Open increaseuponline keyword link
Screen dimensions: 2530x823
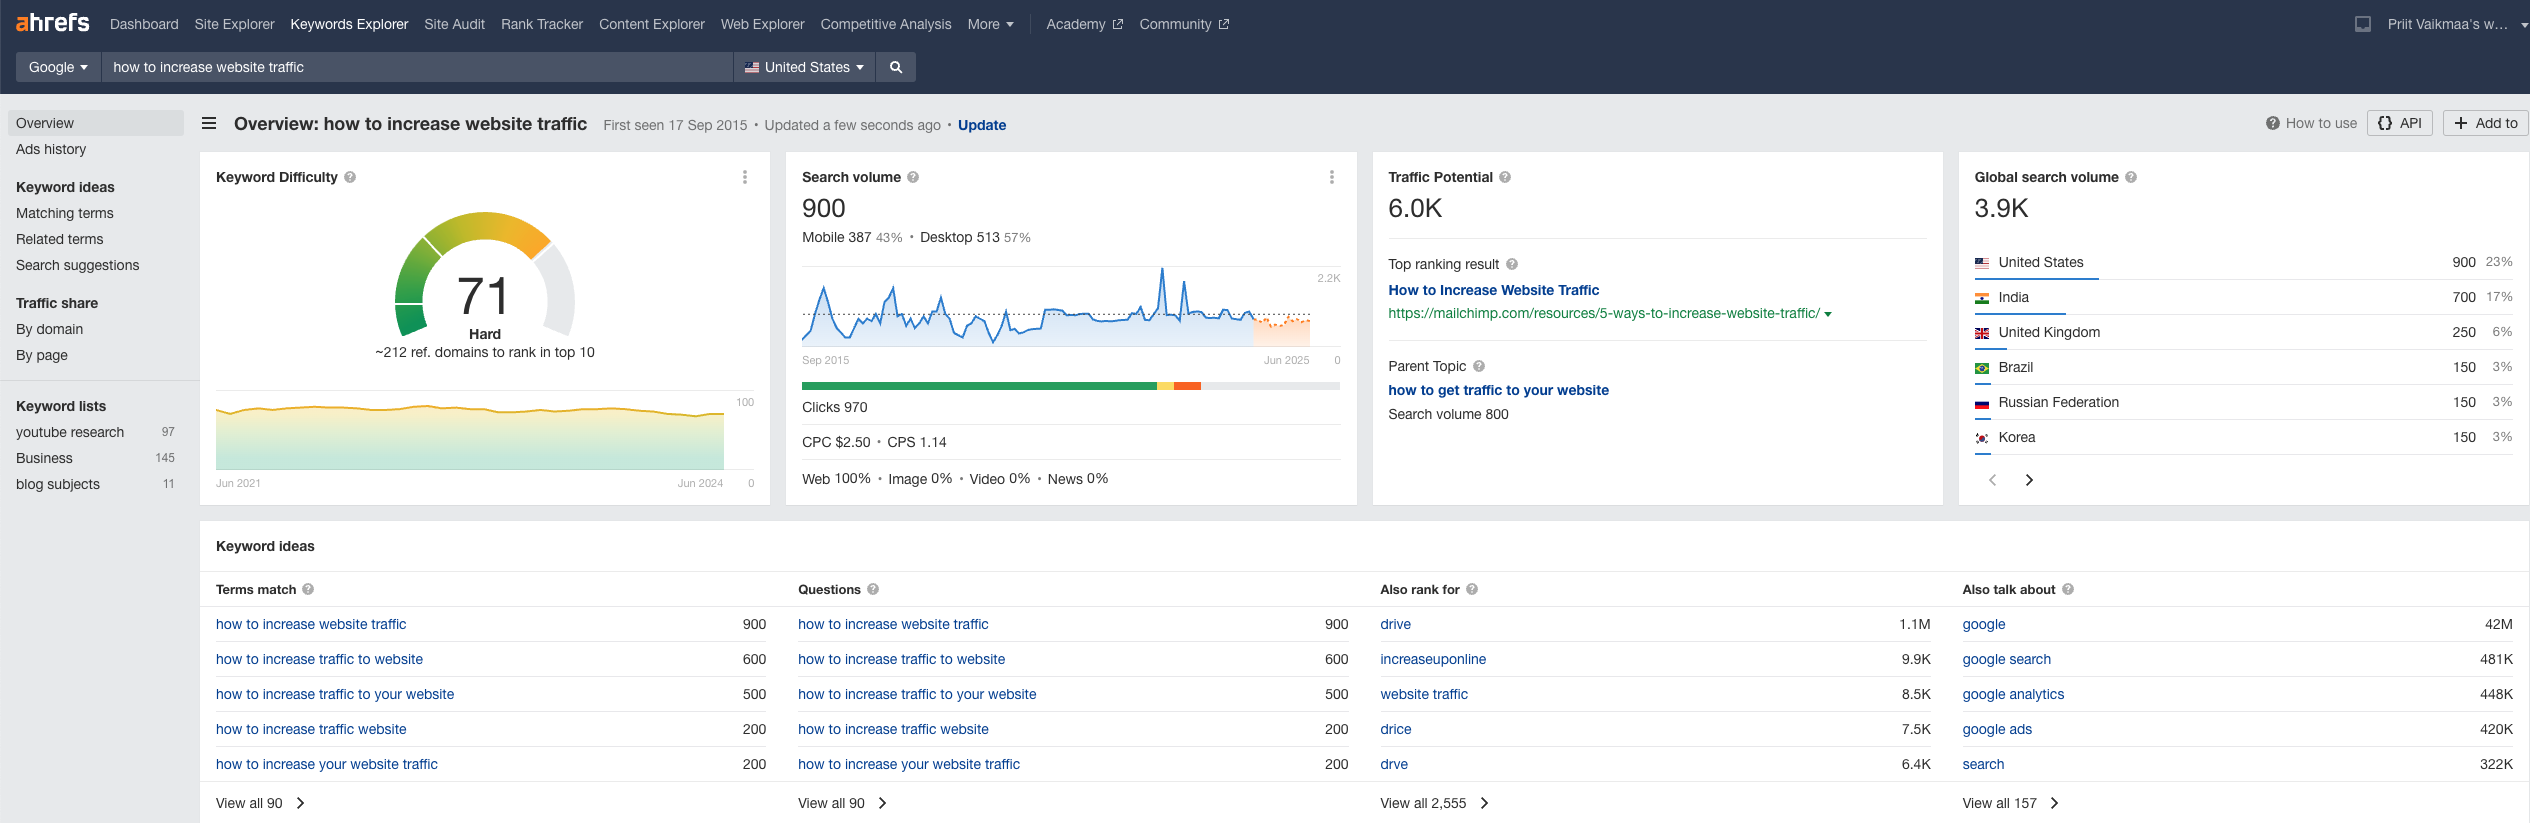tap(1433, 659)
